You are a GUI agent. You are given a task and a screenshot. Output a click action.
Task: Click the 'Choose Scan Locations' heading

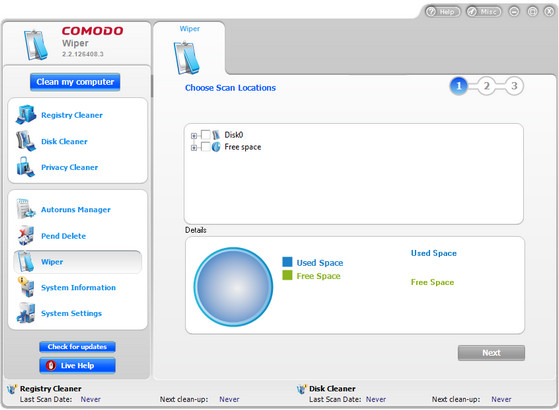pos(230,88)
